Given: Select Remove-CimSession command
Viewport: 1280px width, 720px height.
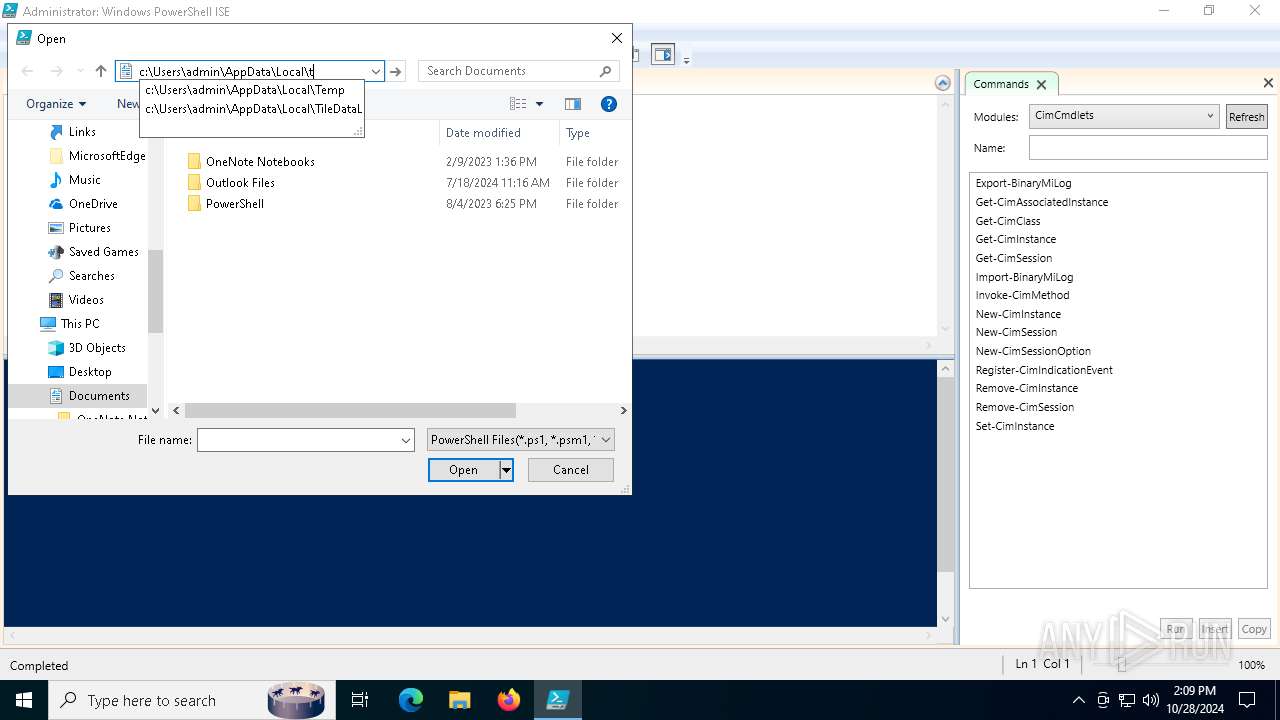Looking at the screenshot, I should [1024, 408].
